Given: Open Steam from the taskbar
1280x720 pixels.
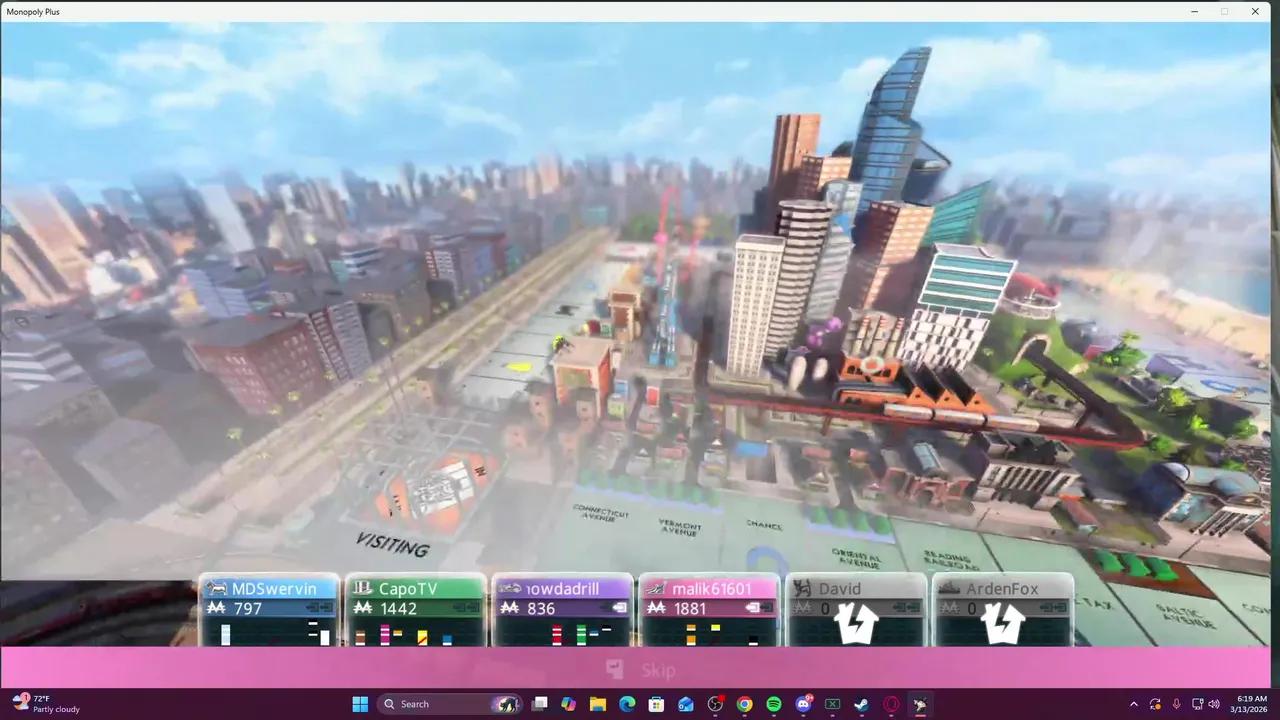Looking at the screenshot, I should 861,704.
